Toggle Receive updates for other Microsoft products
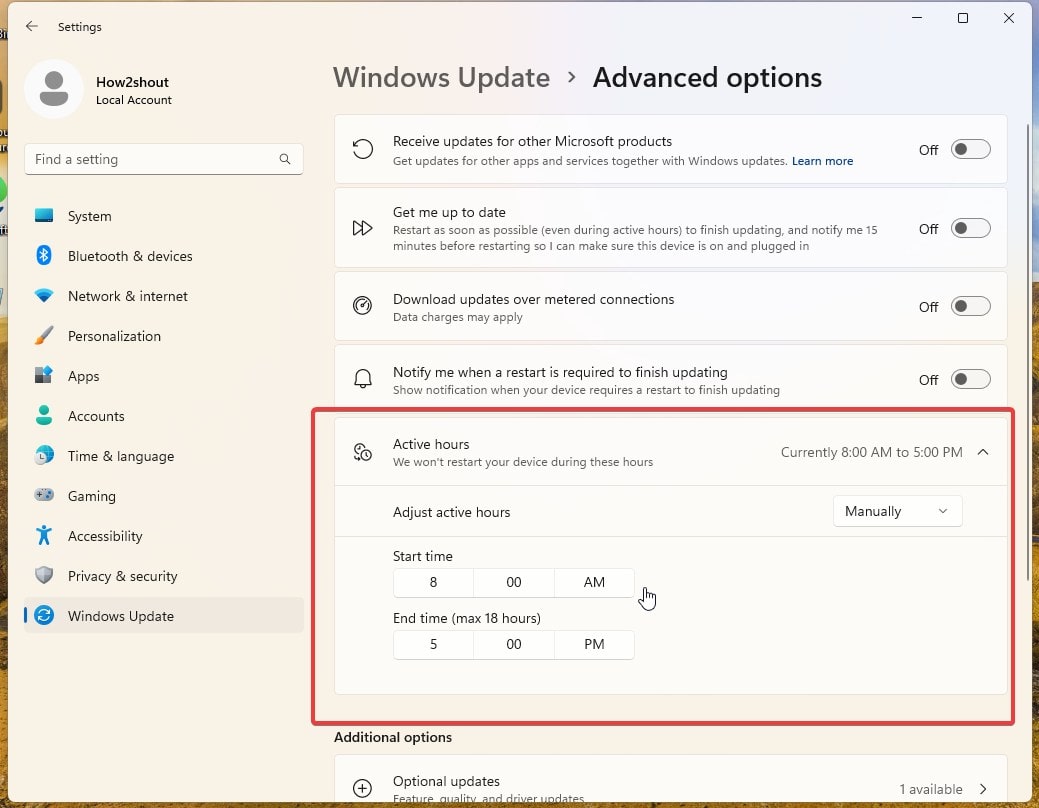The width and height of the screenshot is (1039, 808). [x=970, y=150]
